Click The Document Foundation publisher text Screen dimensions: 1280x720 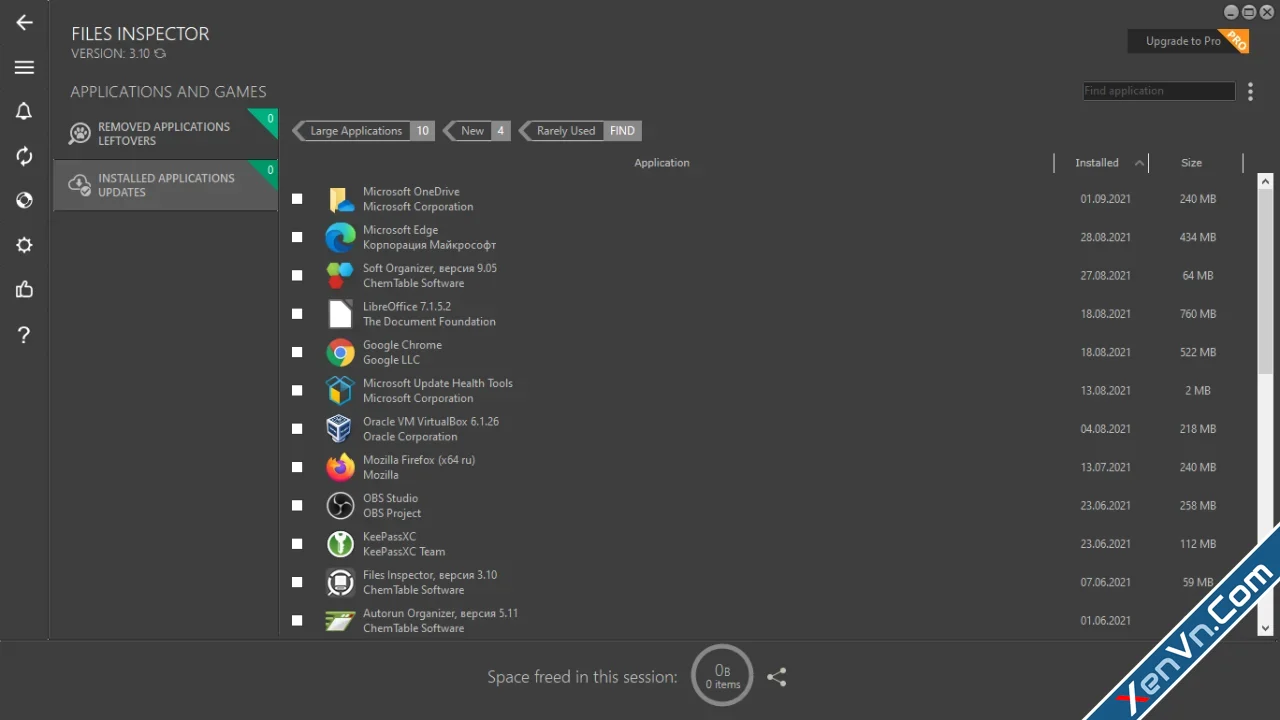429,322
